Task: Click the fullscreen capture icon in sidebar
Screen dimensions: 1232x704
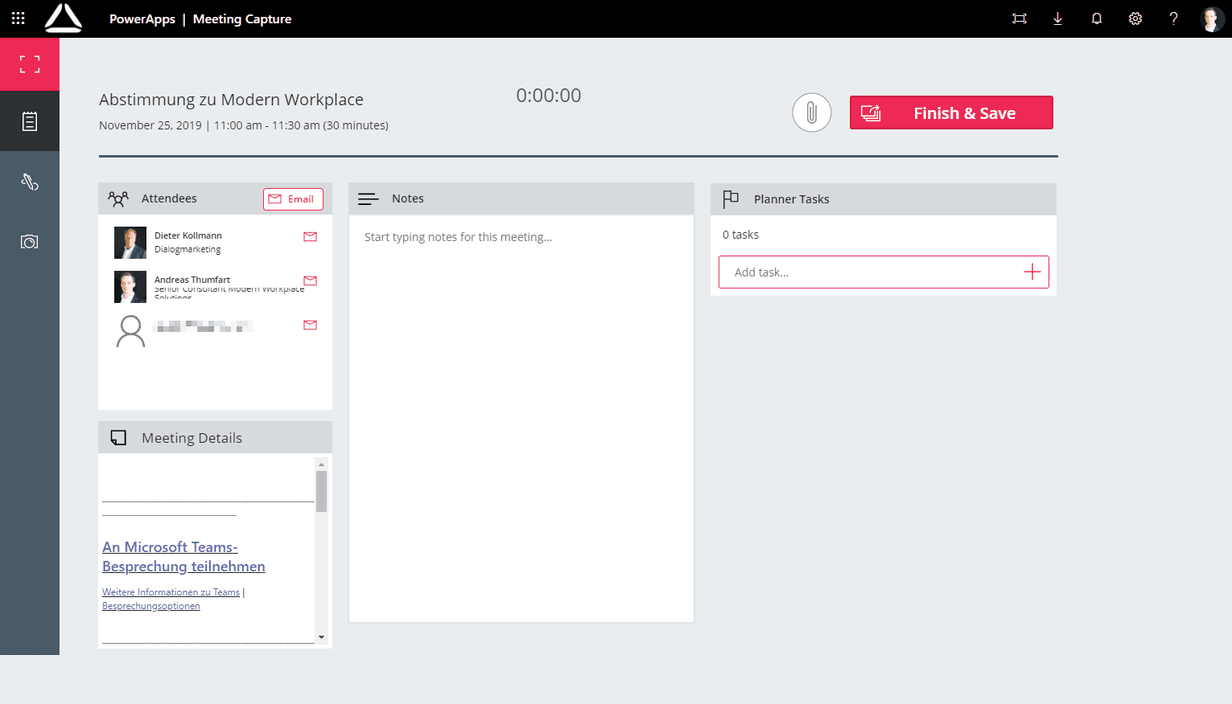Action: click(30, 65)
